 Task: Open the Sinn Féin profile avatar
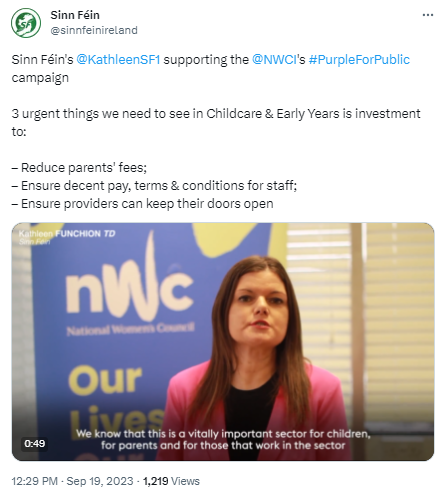click(x=26, y=23)
